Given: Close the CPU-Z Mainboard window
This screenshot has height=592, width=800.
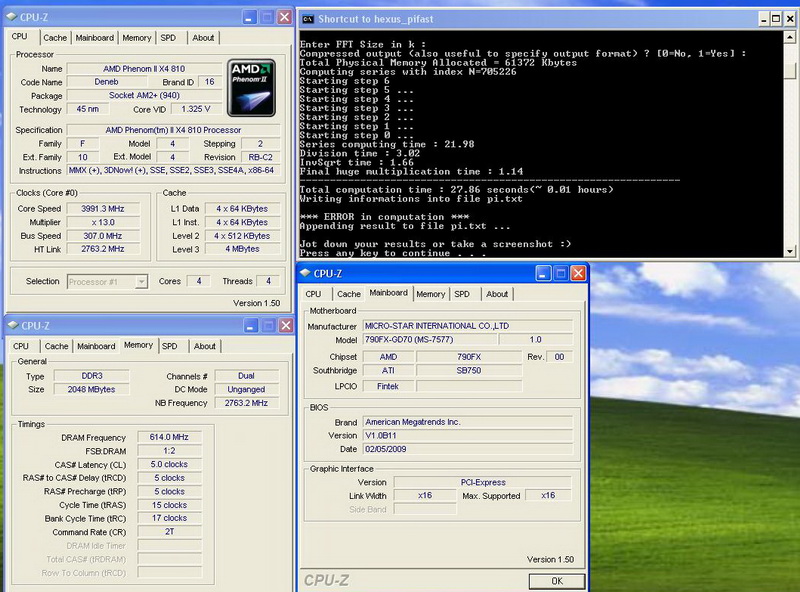Looking at the screenshot, I should tap(578, 274).
